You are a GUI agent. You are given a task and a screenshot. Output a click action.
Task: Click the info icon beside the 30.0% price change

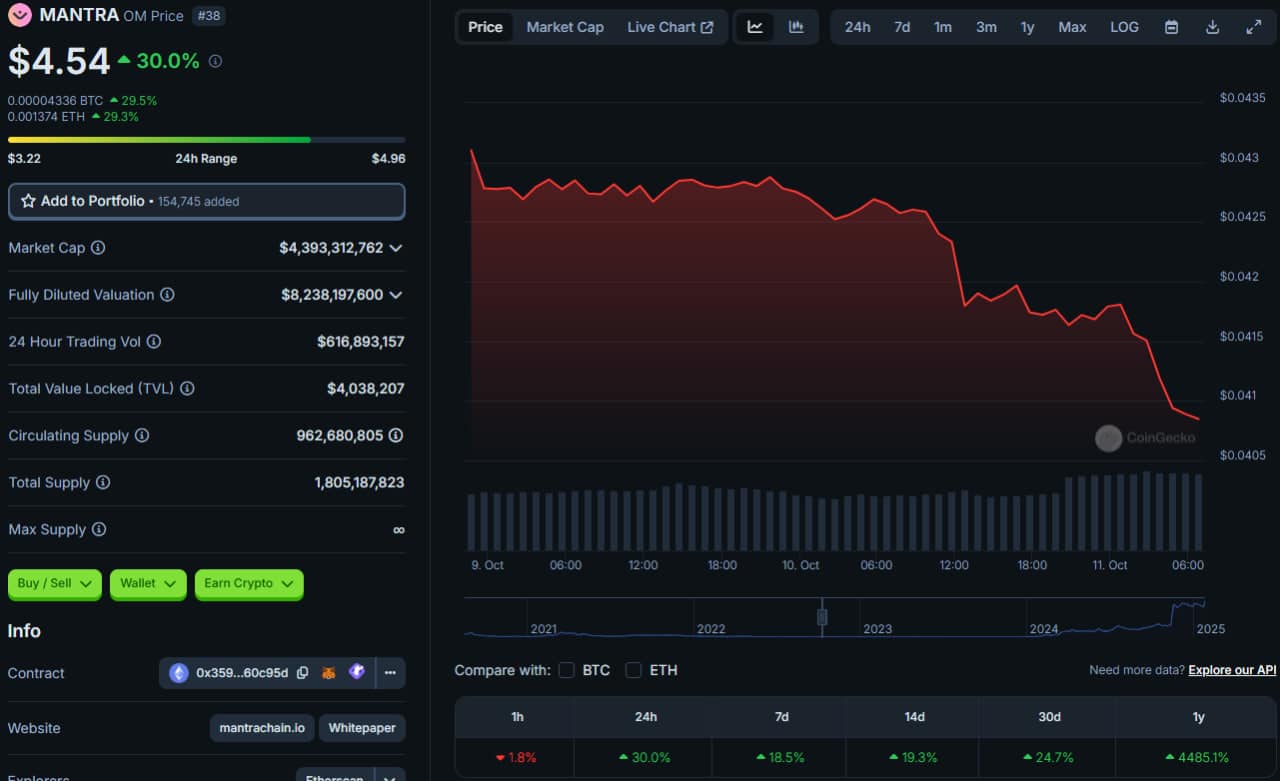pyautogui.click(x=215, y=61)
